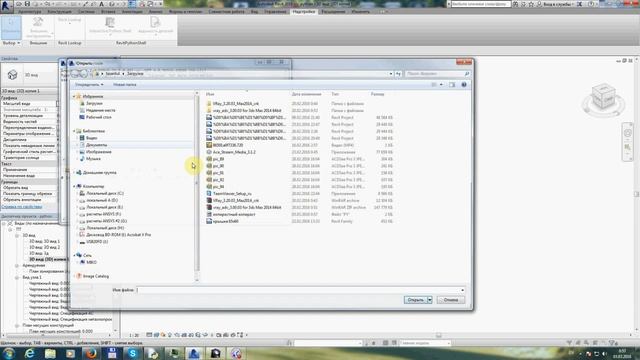Click the view scale 1:20 on view control bar
The image size is (640, 360).
coord(134,335)
